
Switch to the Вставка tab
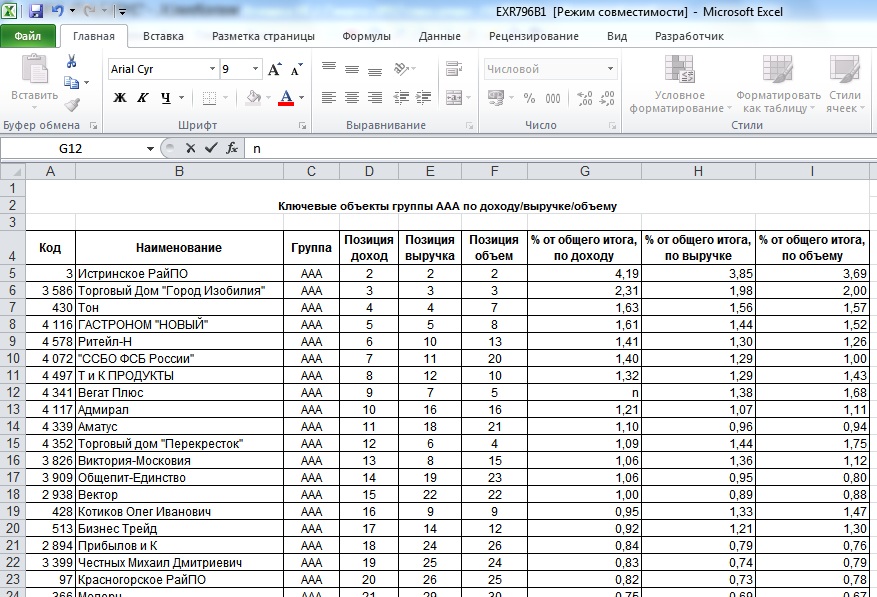pos(163,36)
